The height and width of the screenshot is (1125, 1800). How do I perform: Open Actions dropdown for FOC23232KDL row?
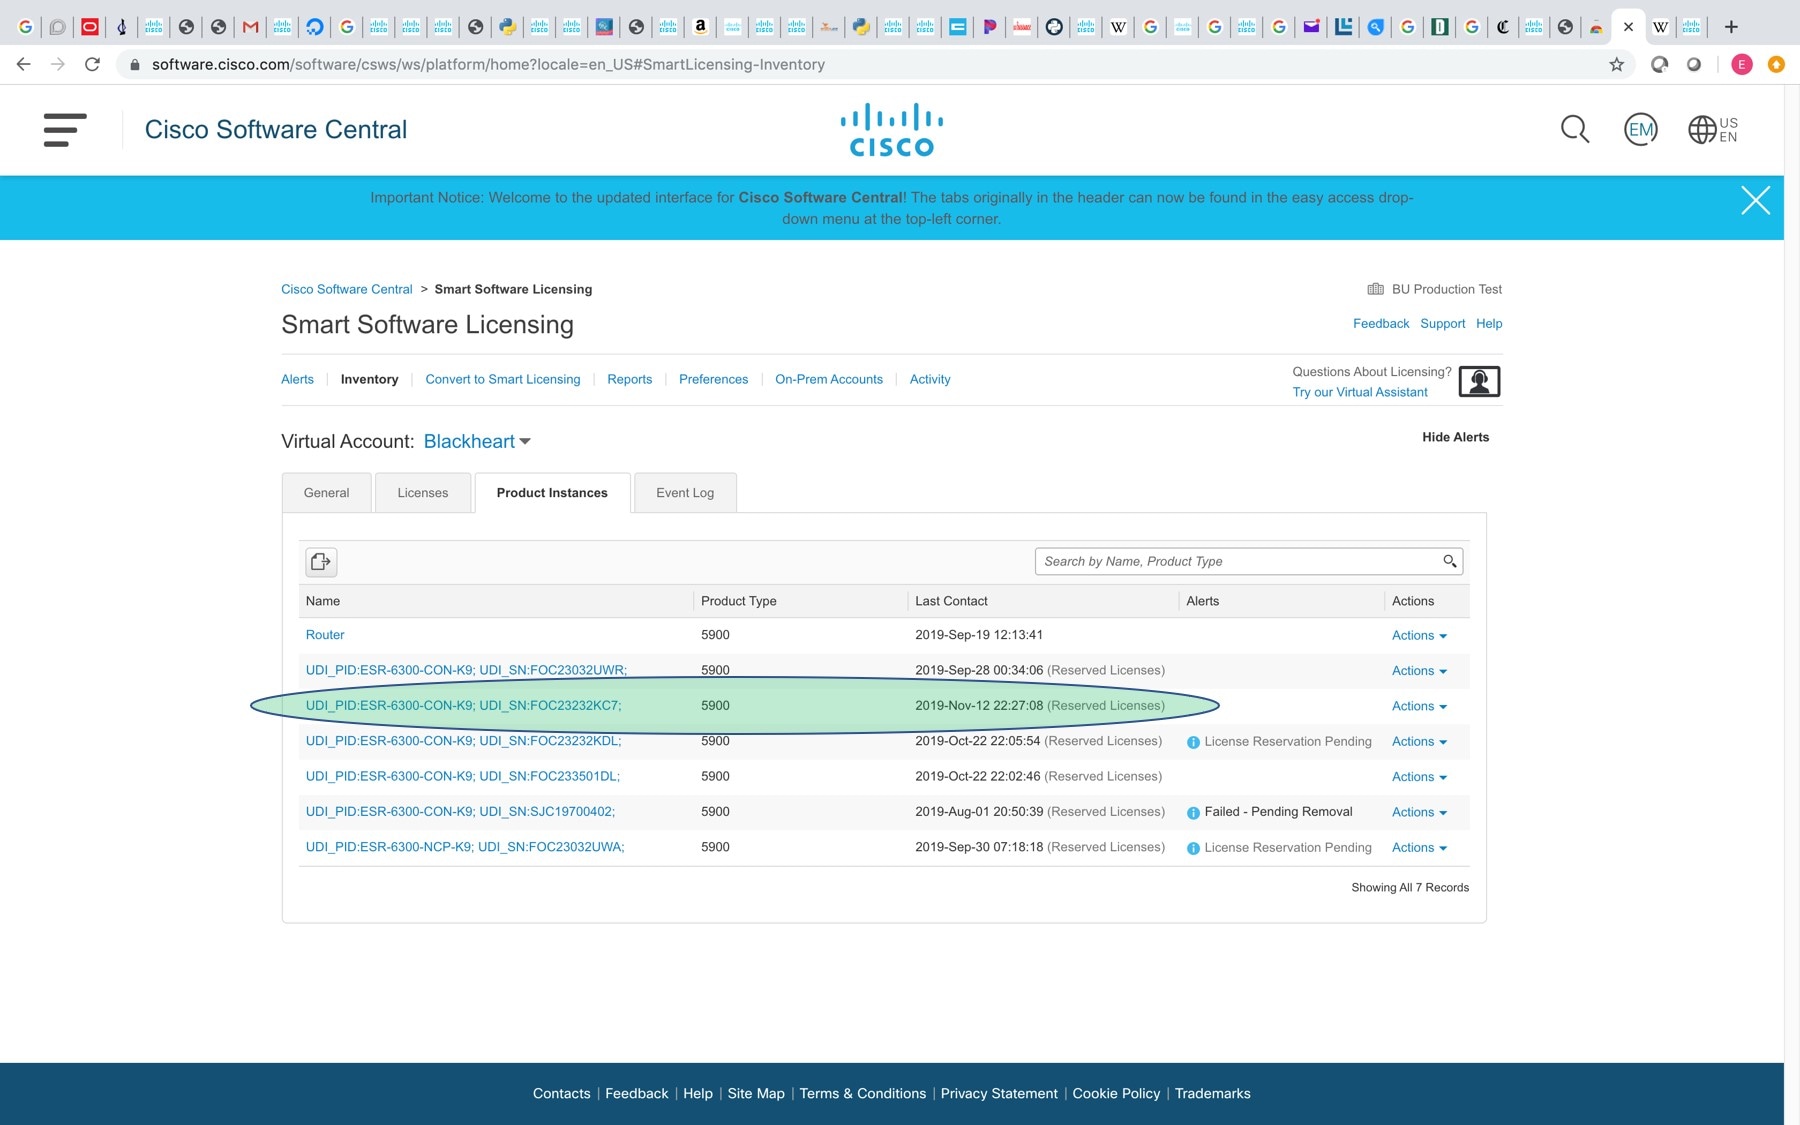click(x=1419, y=741)
